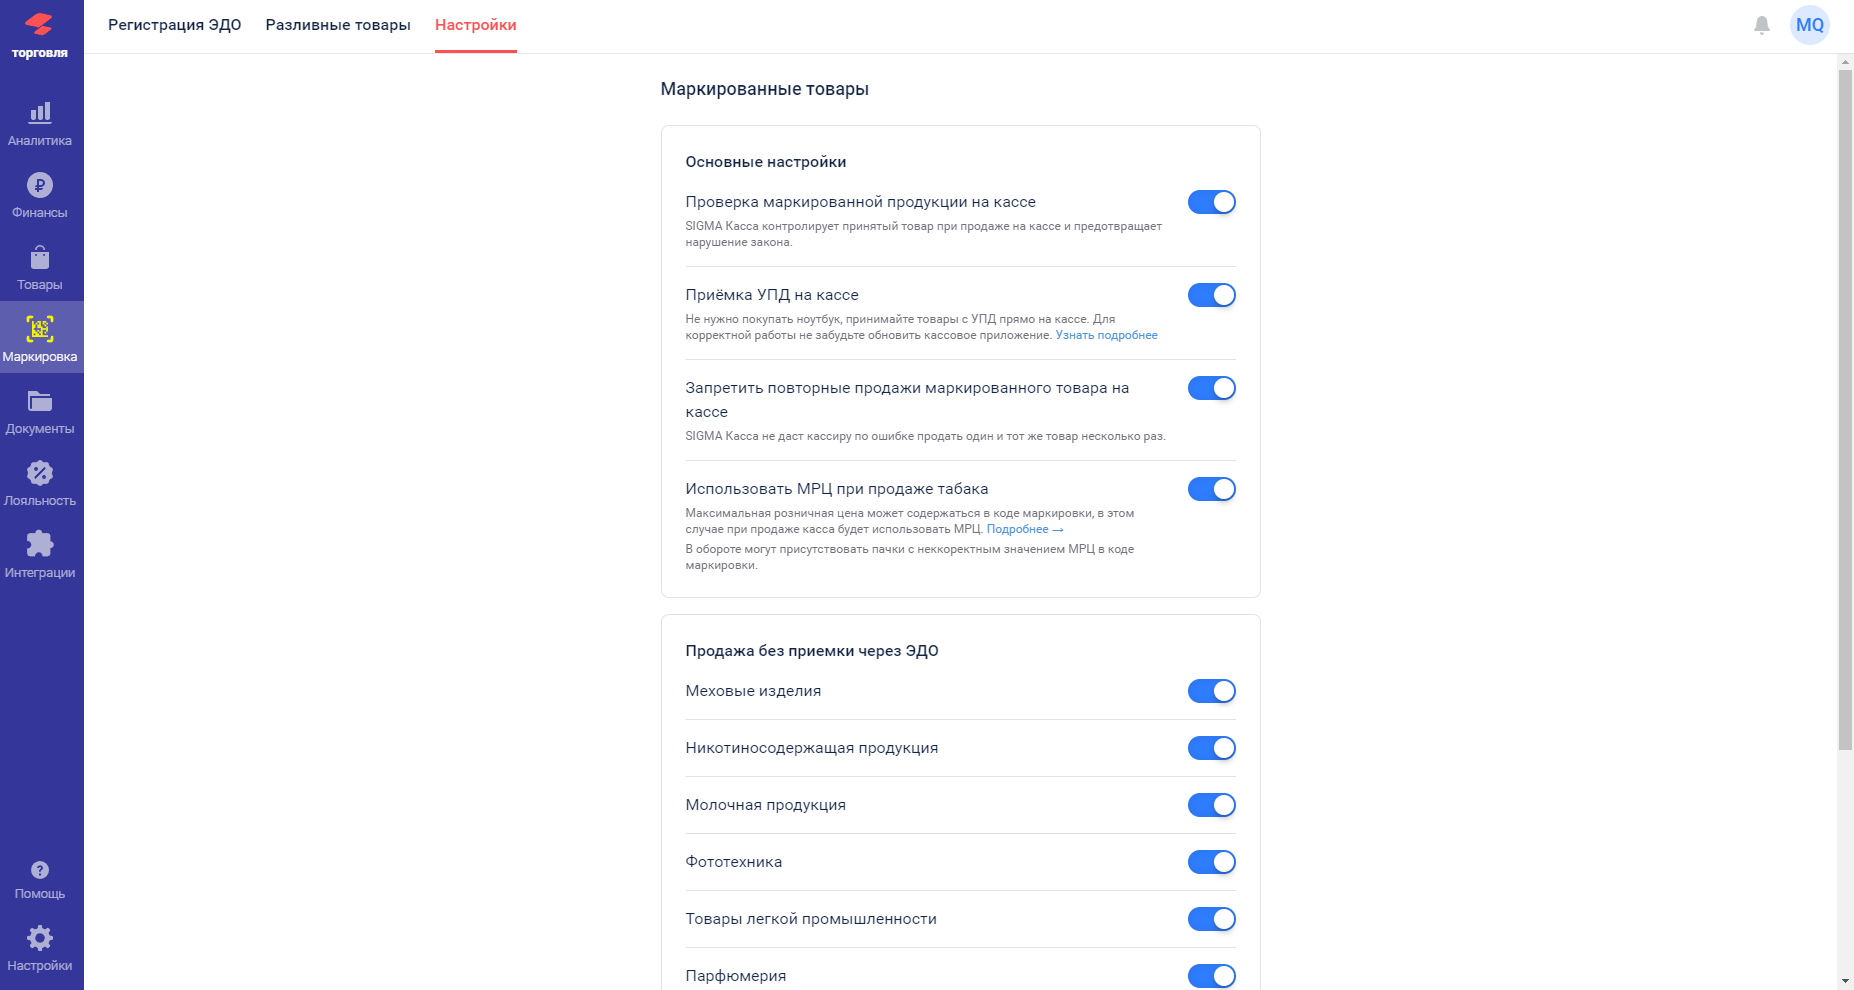
Task: Go to Финансы in sidebar
Action: (40, 196)
